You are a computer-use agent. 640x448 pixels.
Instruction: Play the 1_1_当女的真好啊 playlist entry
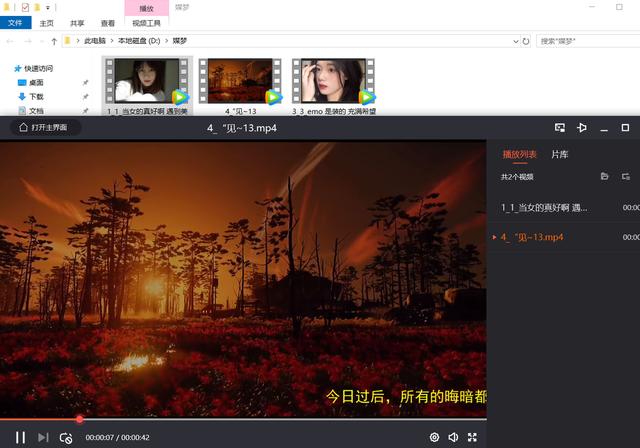pos(564,208)
